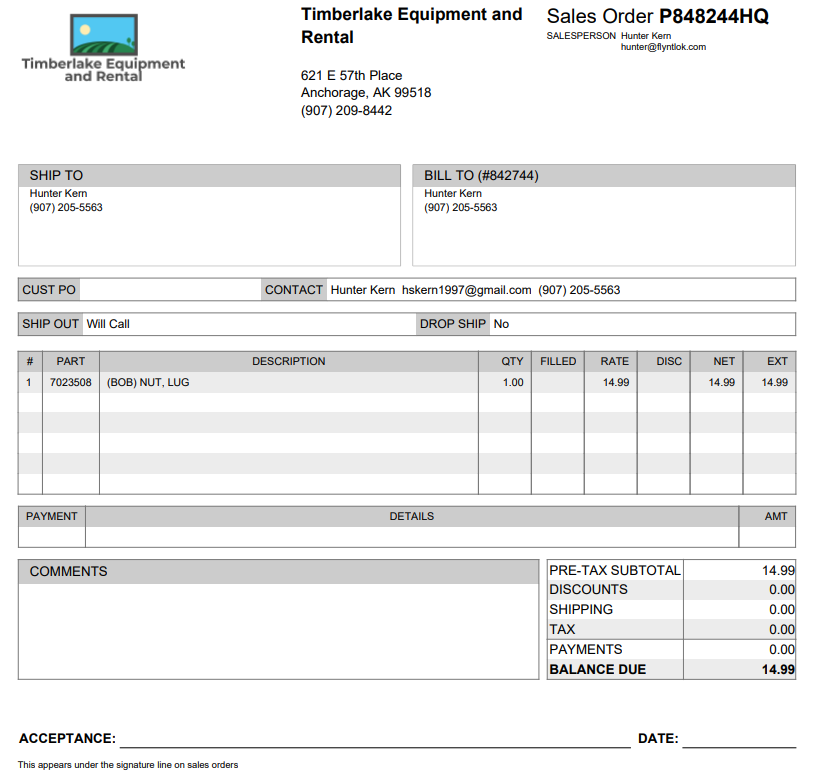Click the quantity value 1.00
This screenshot has height=775, width=815.
(x=513, y=383)
